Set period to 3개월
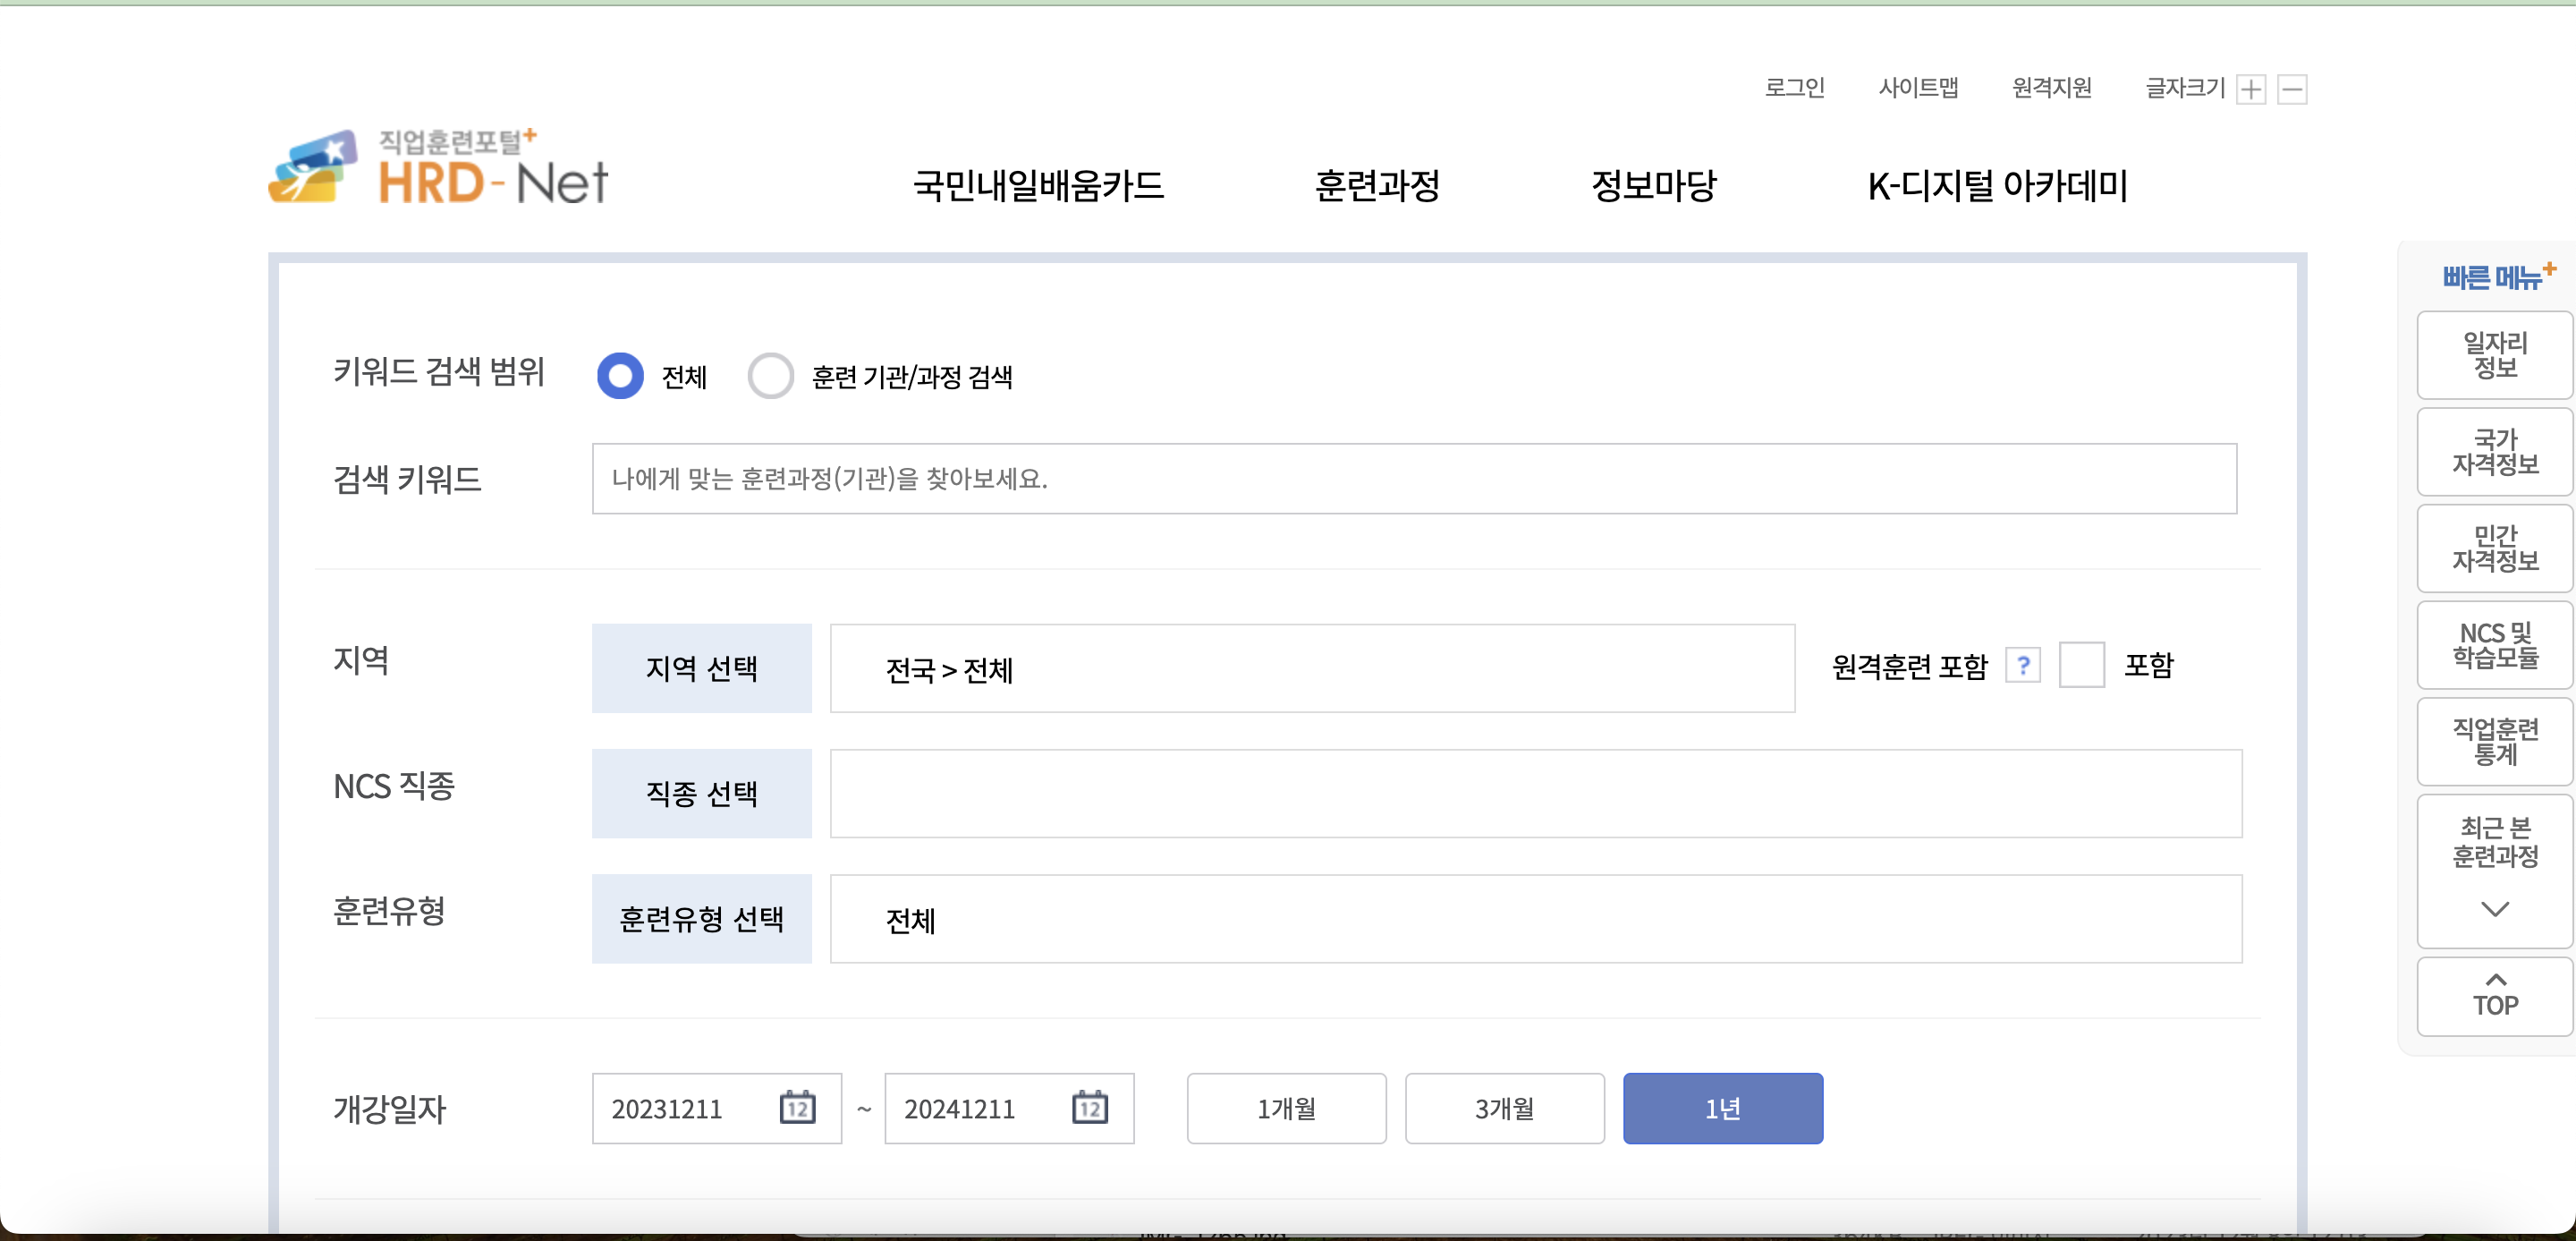2576x1241 pixels. [x=1504, y=1108]
